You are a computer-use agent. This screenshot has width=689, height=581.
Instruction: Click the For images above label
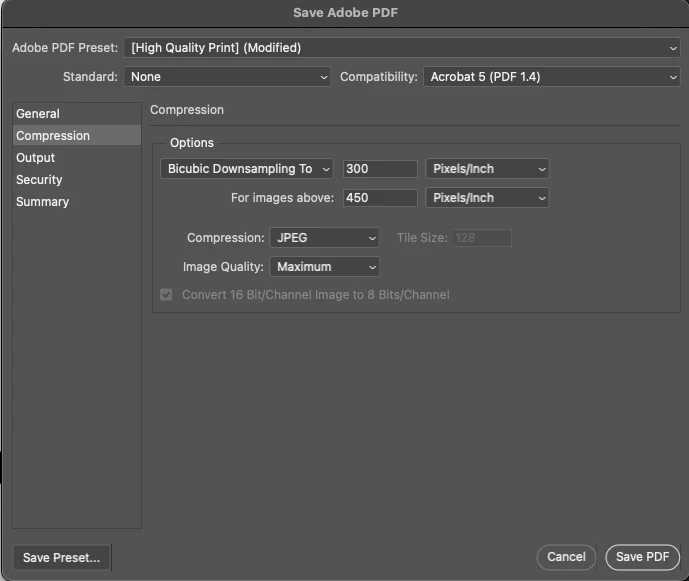pyautogui.click(x=283, y=198)
